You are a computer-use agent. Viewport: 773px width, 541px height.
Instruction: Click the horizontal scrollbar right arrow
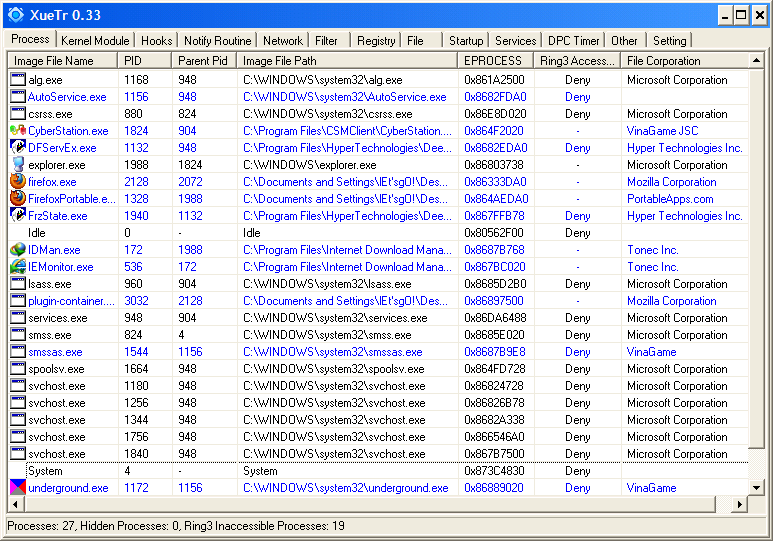(x=741, y=505)
